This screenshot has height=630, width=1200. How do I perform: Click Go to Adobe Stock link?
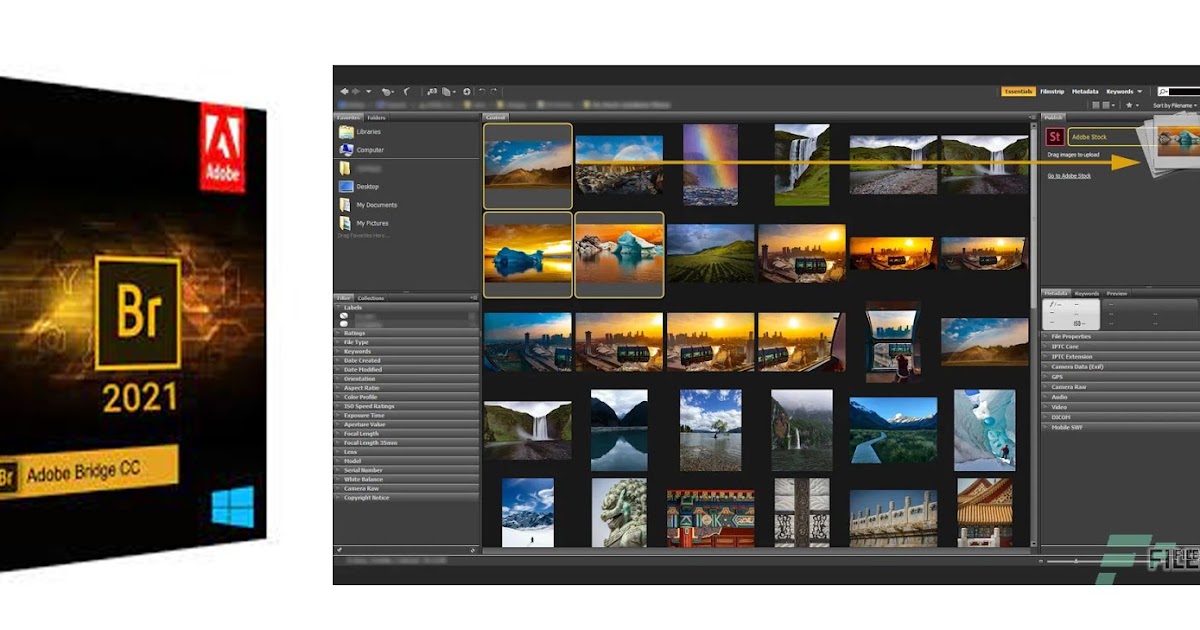coord(1069,176)
